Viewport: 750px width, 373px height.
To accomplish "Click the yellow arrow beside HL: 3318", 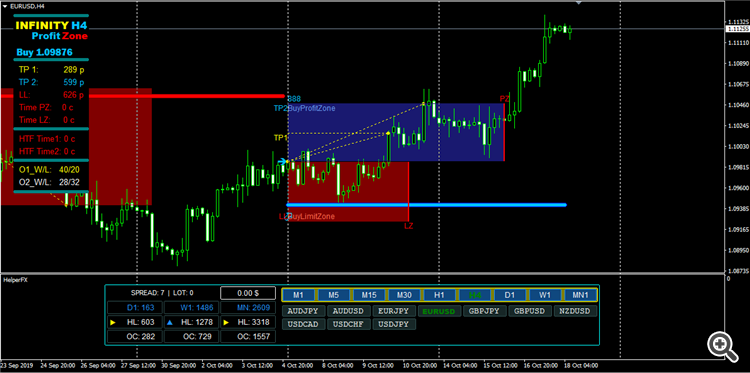I will click(225, 323).
